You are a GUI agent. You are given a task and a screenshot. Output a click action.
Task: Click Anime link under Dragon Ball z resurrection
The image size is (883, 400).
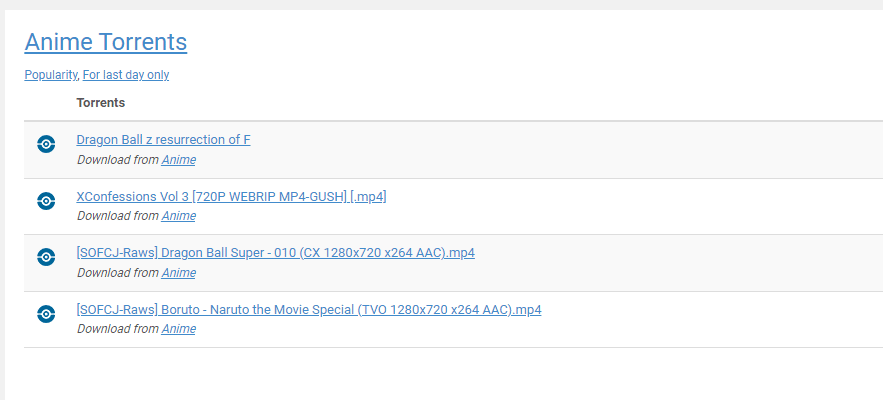click(179, 160)
